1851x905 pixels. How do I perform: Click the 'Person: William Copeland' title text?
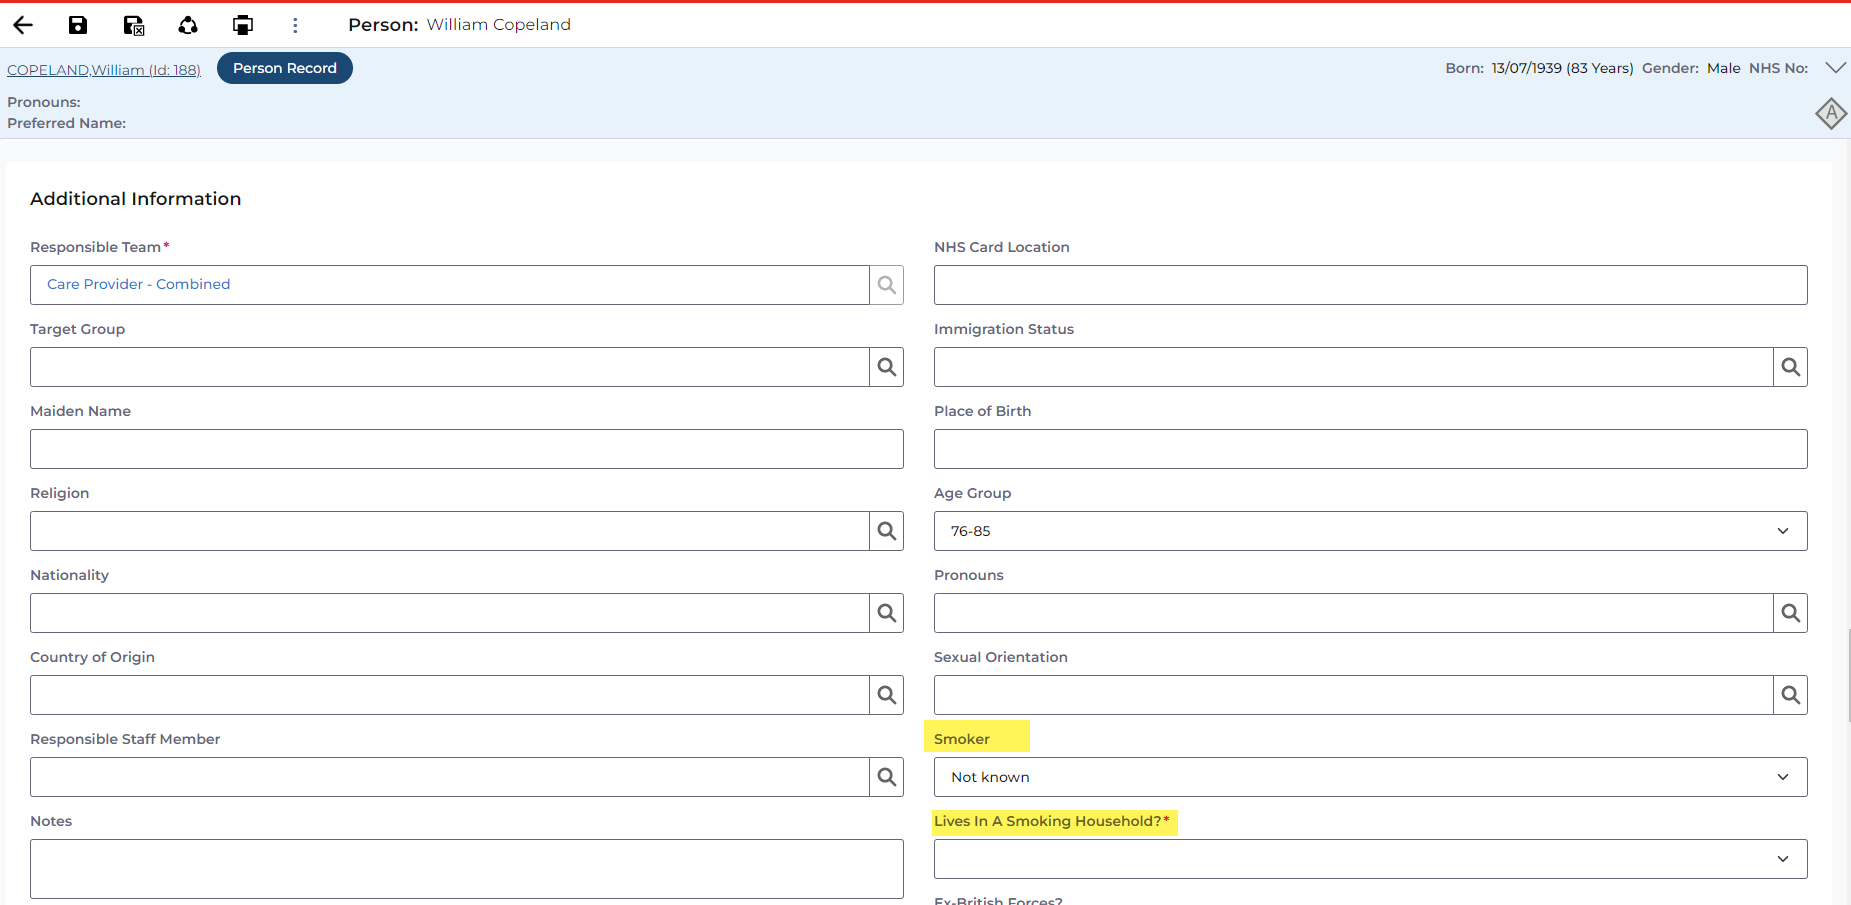click(459, 25)
